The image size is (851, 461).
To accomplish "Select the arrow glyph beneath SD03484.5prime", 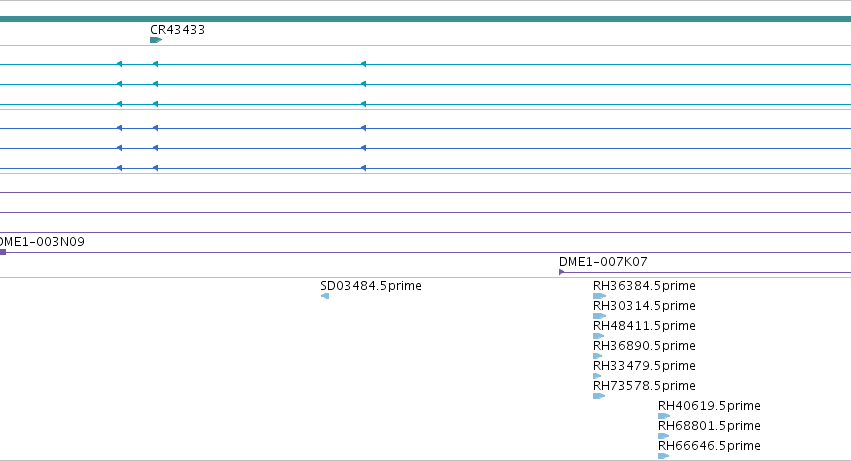I will pyautogui.click(x=325, y=296).
